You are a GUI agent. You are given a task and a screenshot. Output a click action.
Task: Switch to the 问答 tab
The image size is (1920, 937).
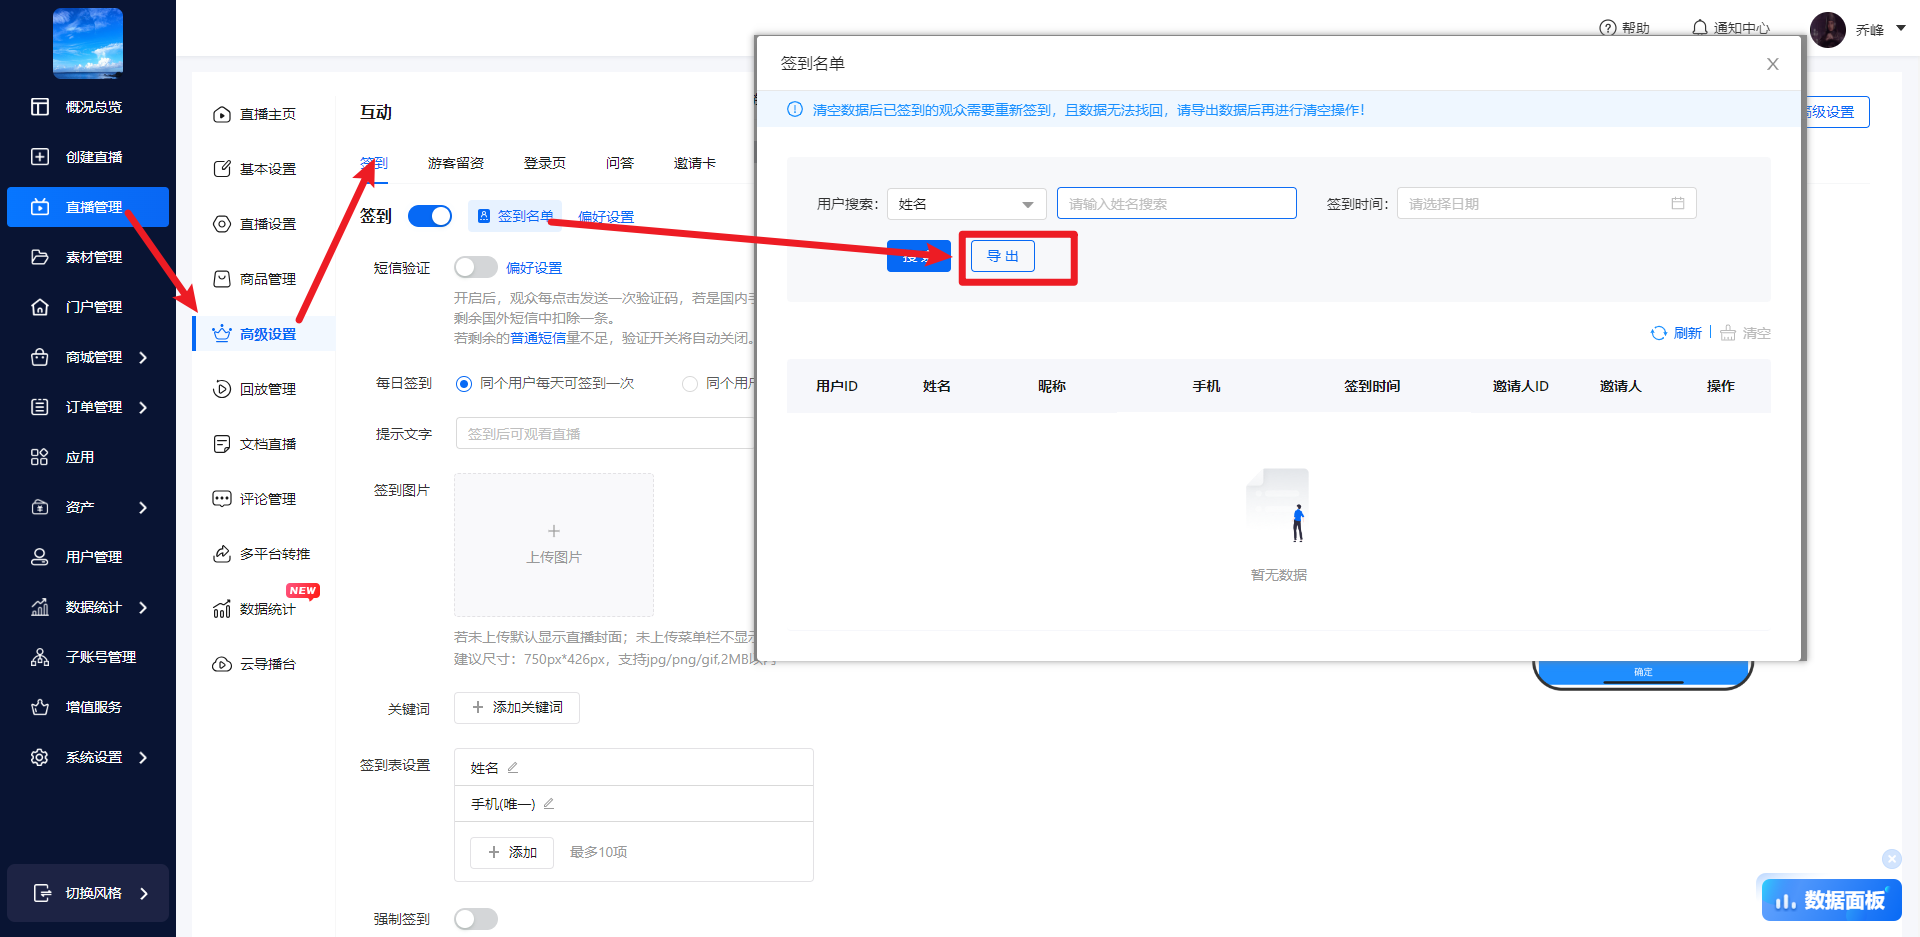click(619, 163)
